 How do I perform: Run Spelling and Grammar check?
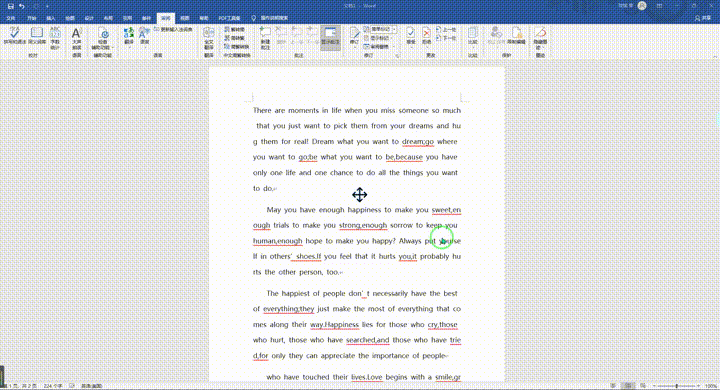[15, 36]
